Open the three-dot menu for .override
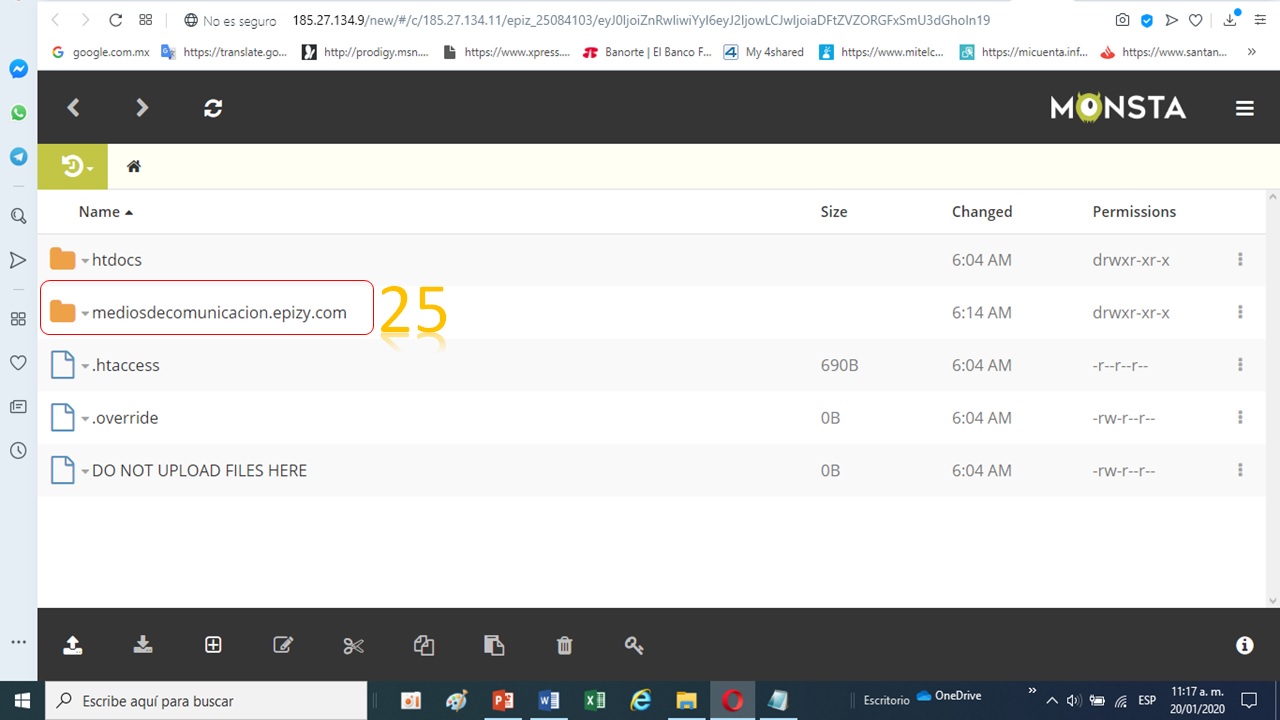 point(1240,418)
